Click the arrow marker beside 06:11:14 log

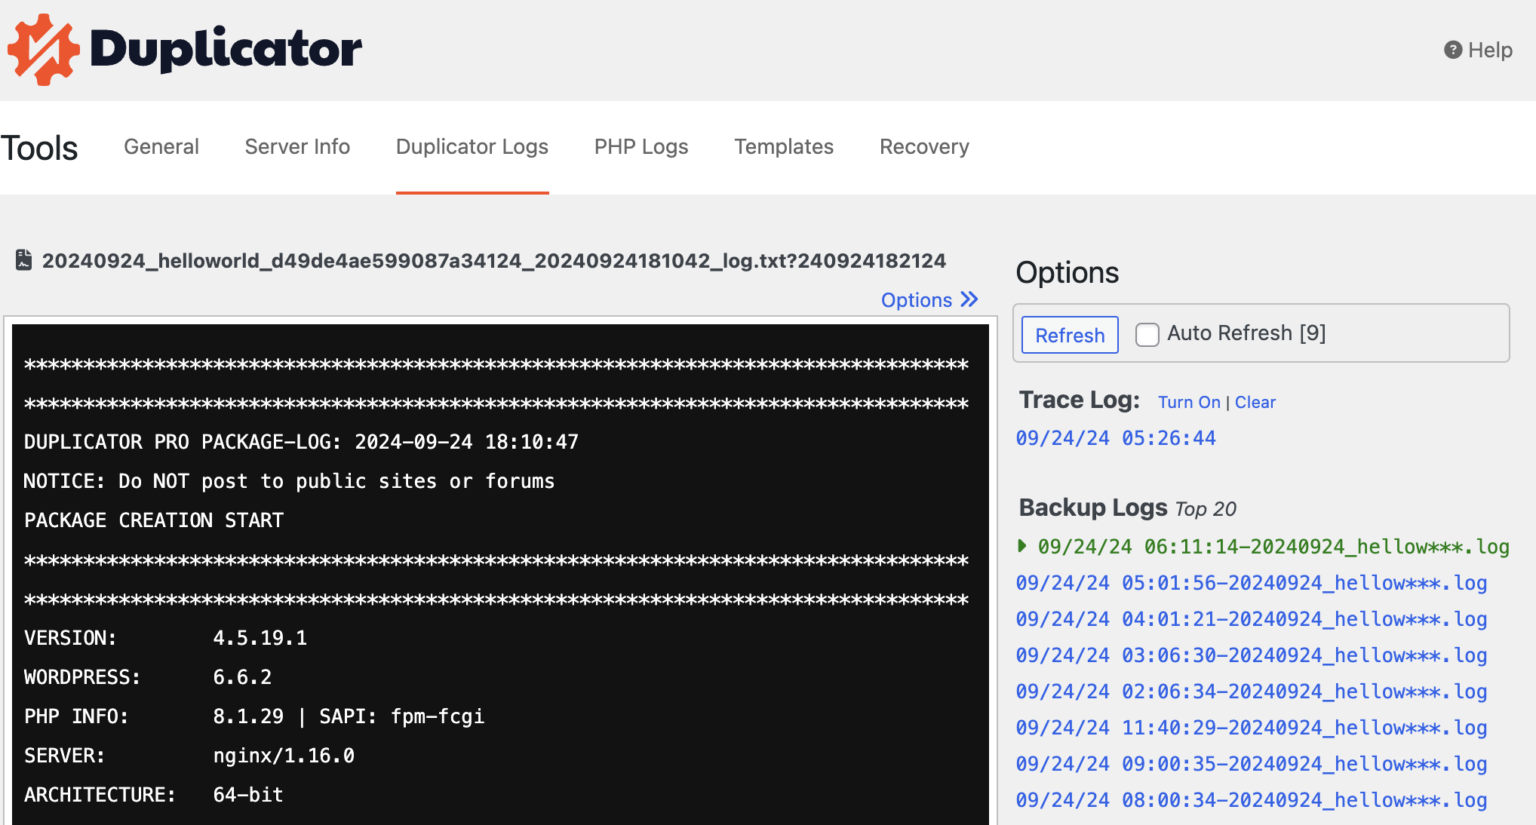(x=1022, y=546)
